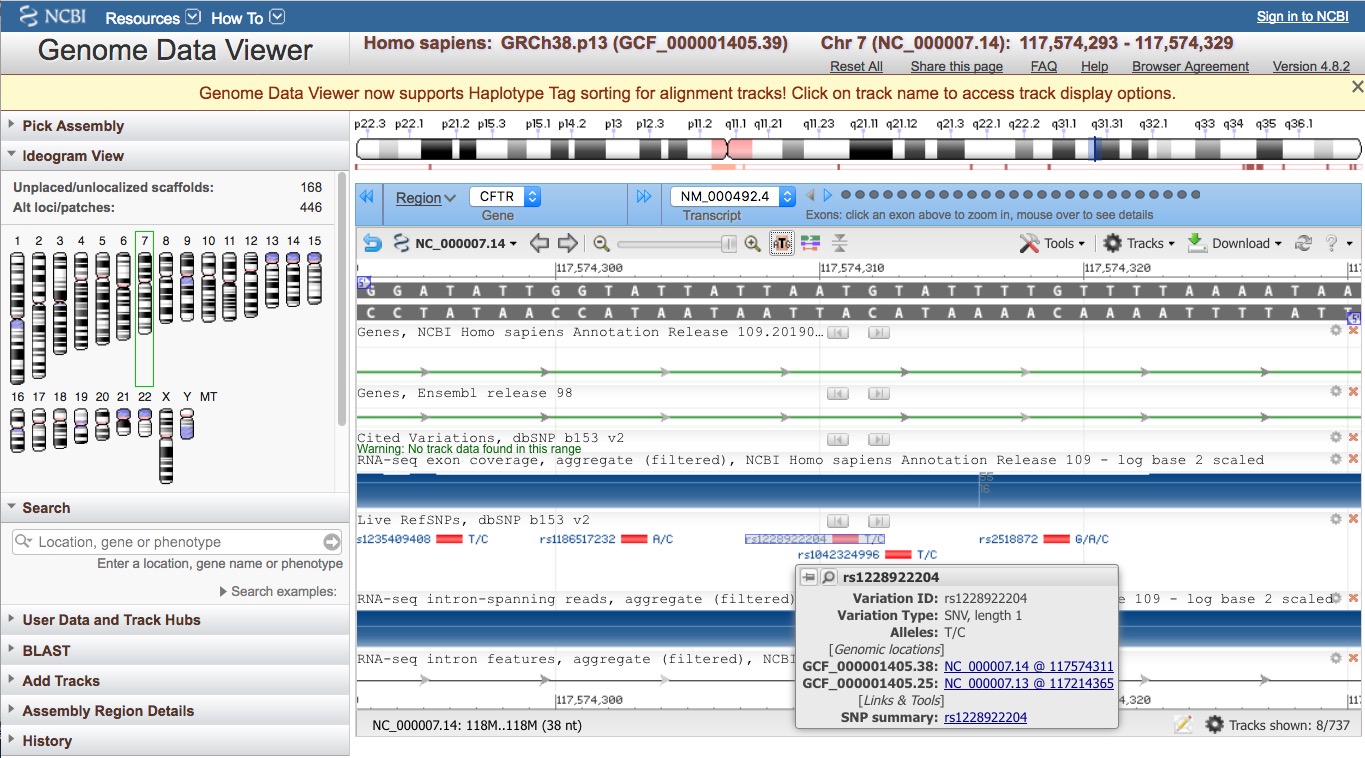Click Share this page link

tap(956, 66)
